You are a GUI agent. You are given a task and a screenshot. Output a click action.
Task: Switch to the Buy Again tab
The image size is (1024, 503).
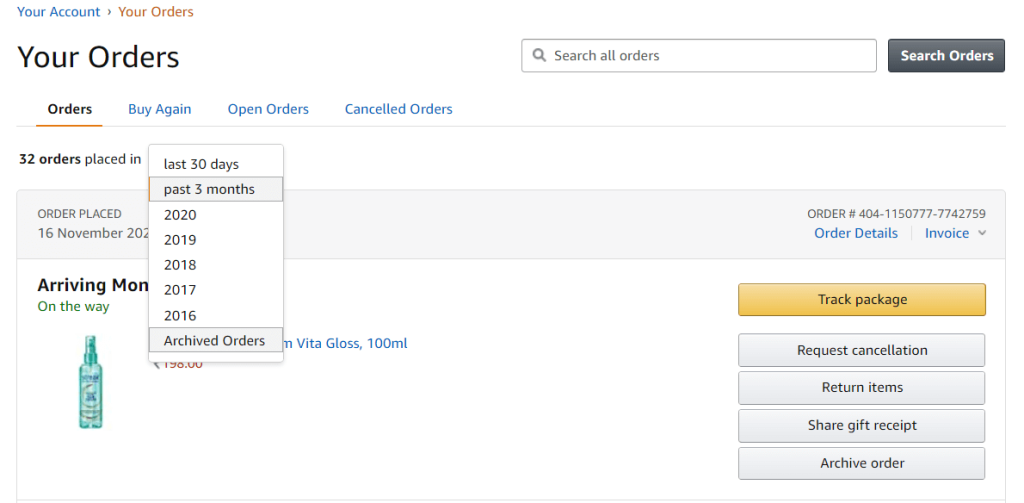tap(159, 109)
